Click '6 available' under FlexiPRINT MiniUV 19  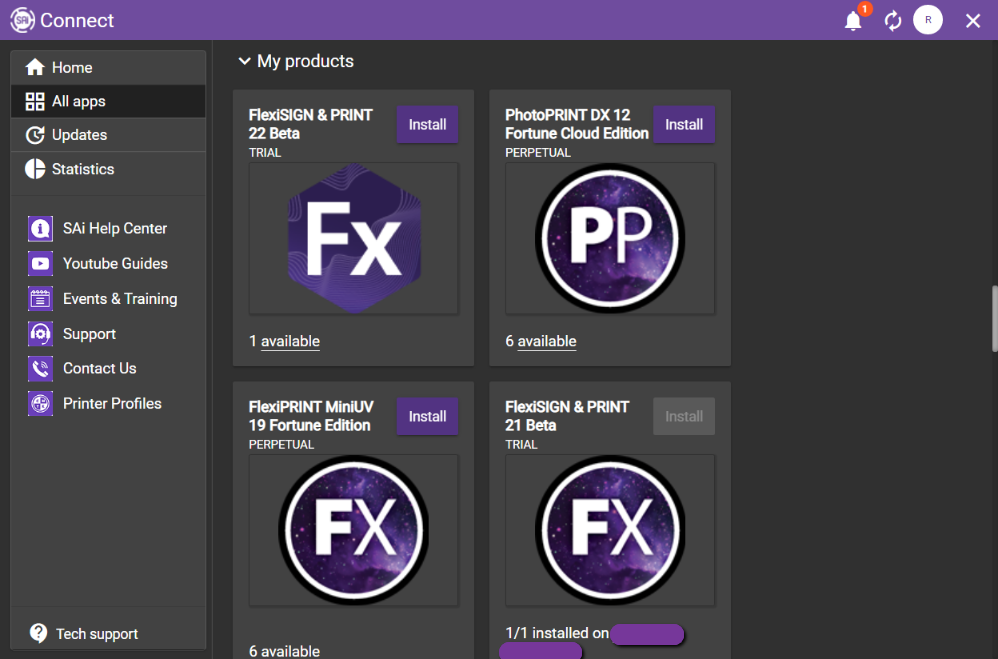285,651
